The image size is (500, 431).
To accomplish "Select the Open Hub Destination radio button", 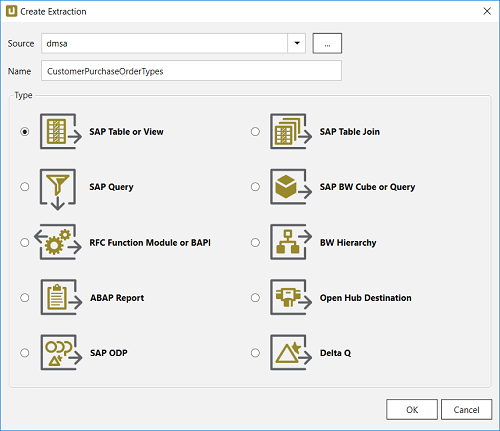I will [255, 298].
